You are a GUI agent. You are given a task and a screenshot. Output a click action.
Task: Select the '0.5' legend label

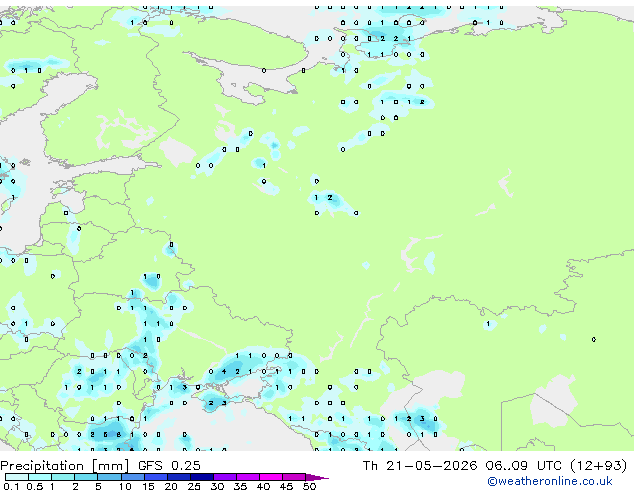(x=34, y=486)
